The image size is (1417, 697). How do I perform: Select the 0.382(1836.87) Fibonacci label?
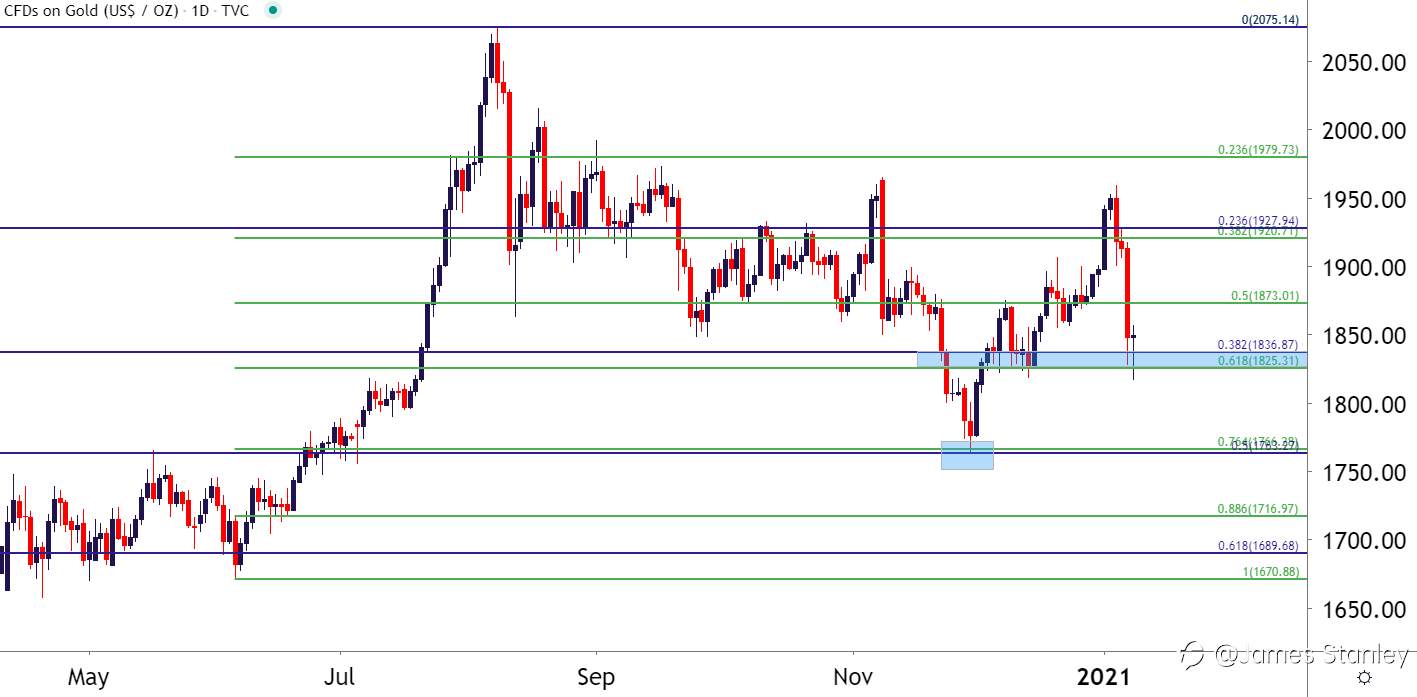click(1258, 345)
